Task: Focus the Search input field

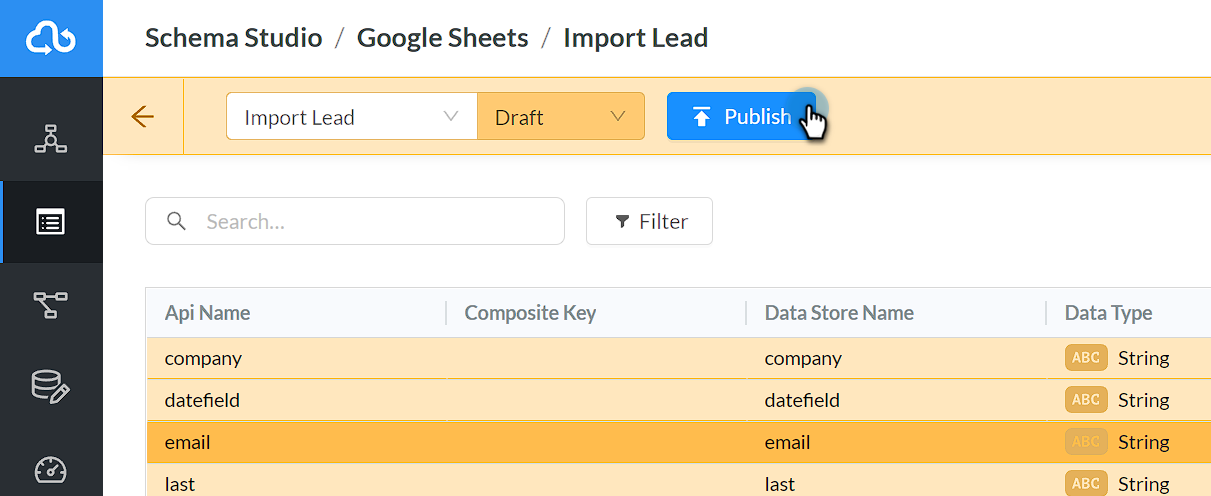Action: coord(355,221)
